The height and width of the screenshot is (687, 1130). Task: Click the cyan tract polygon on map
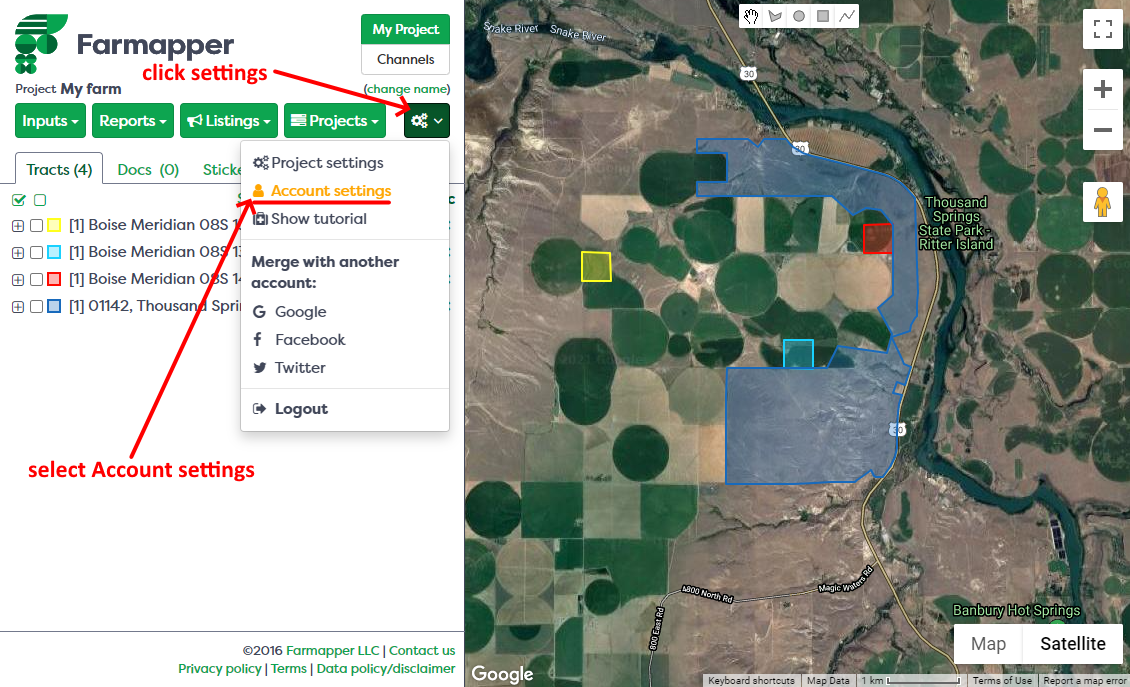(798, 353)
